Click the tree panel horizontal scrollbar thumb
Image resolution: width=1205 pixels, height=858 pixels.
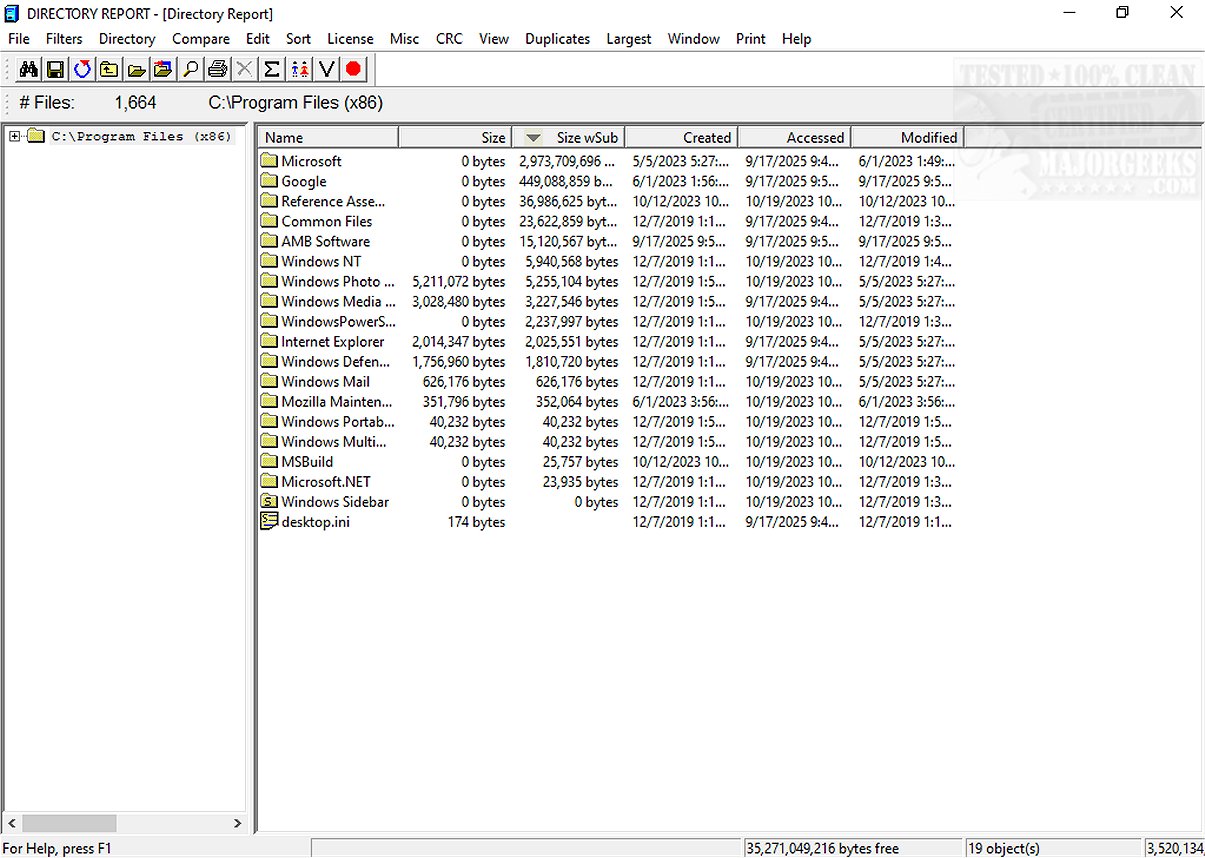(x=69, y=823)
